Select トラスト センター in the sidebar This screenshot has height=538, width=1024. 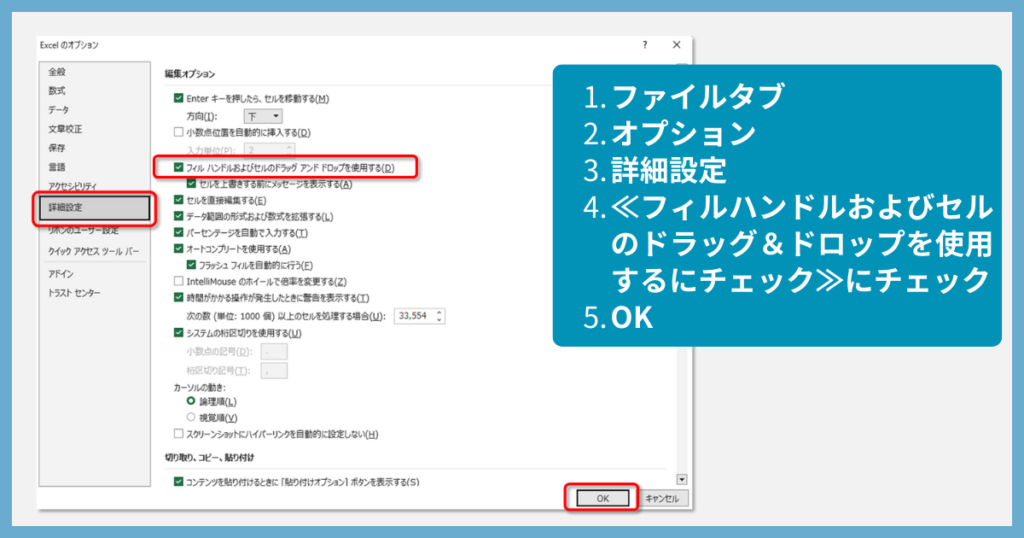point(74,293)
